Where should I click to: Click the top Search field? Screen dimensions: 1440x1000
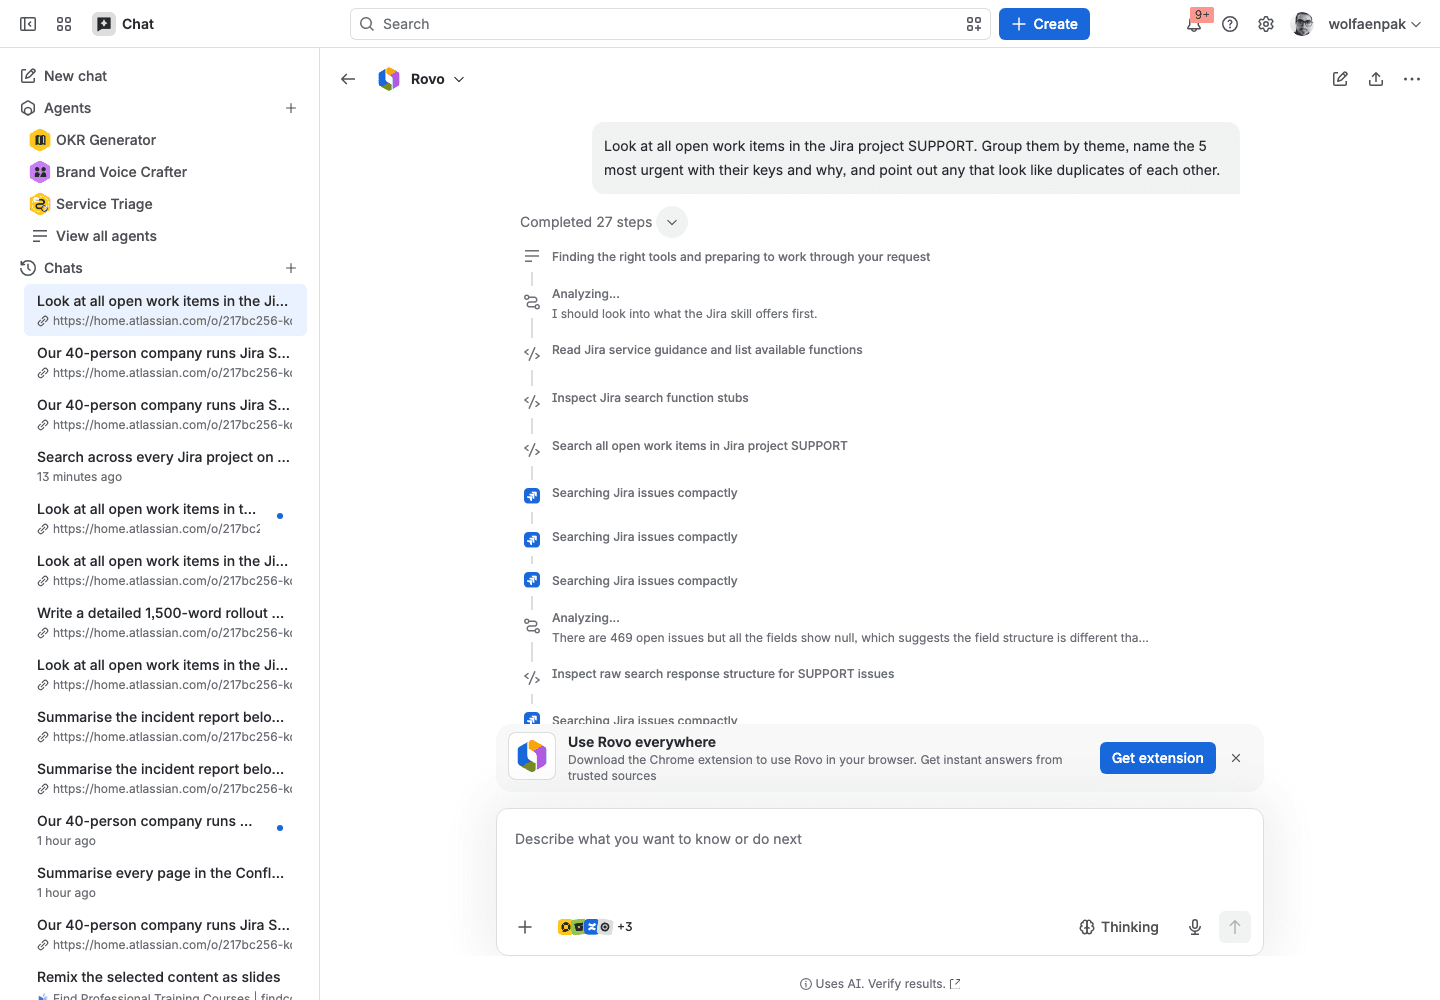pos(670,24)
